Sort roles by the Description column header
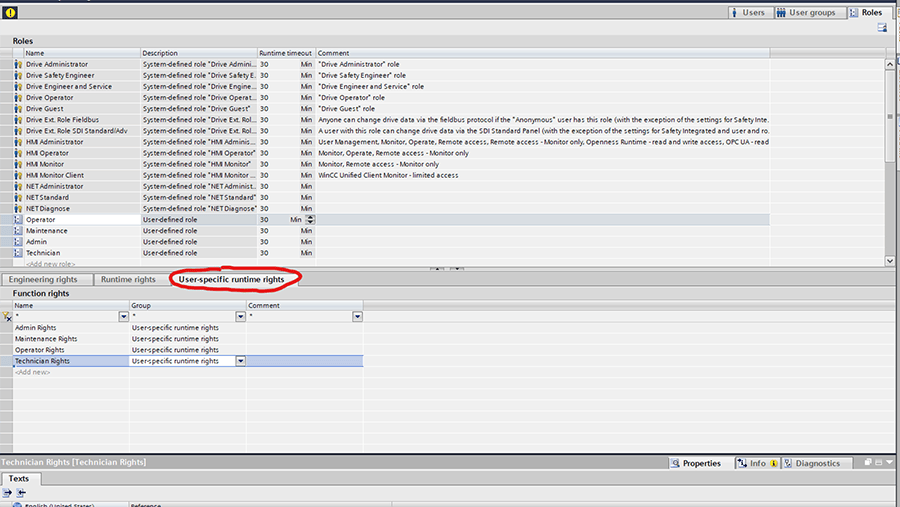The image size is (900, 507). pyautogui.click(x=199, y=53)
